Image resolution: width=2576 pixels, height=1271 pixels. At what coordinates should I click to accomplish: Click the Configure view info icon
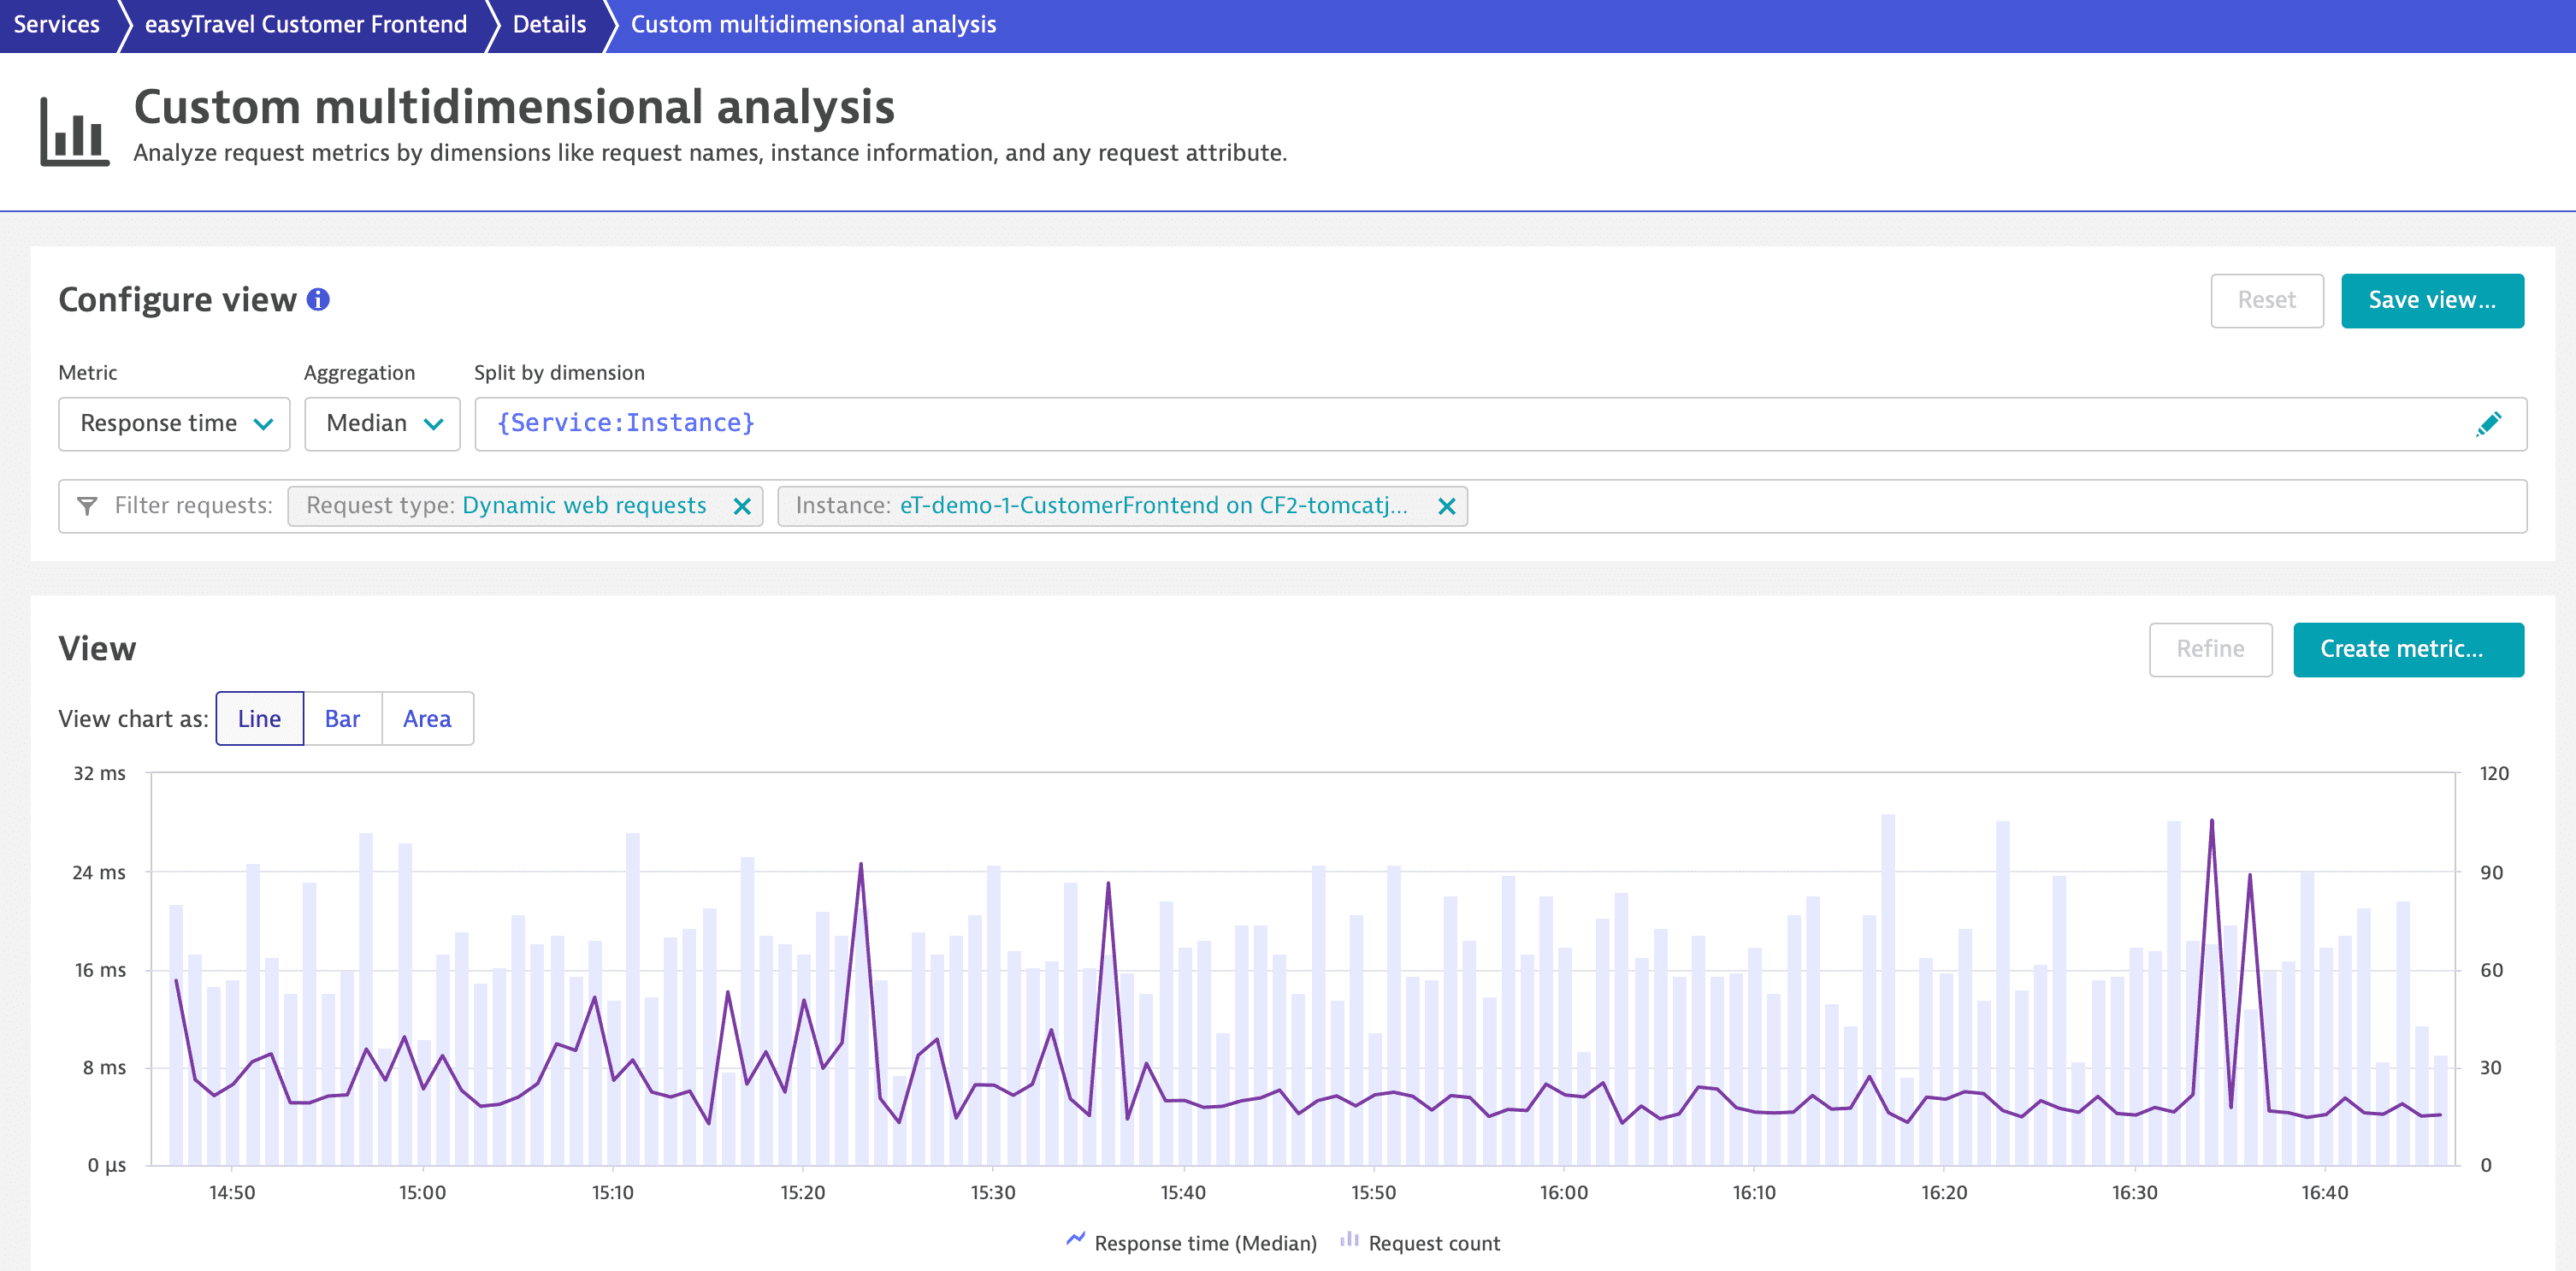[x=318, y=299]
